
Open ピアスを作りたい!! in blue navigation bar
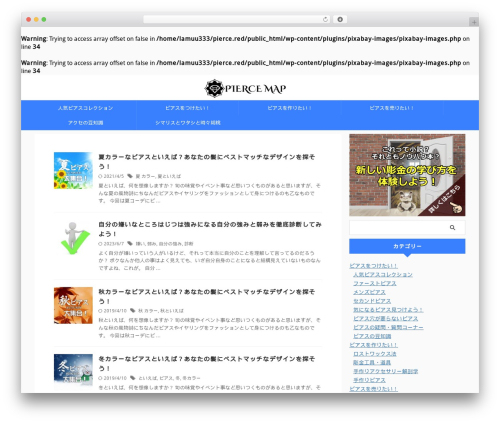(289, 108)
